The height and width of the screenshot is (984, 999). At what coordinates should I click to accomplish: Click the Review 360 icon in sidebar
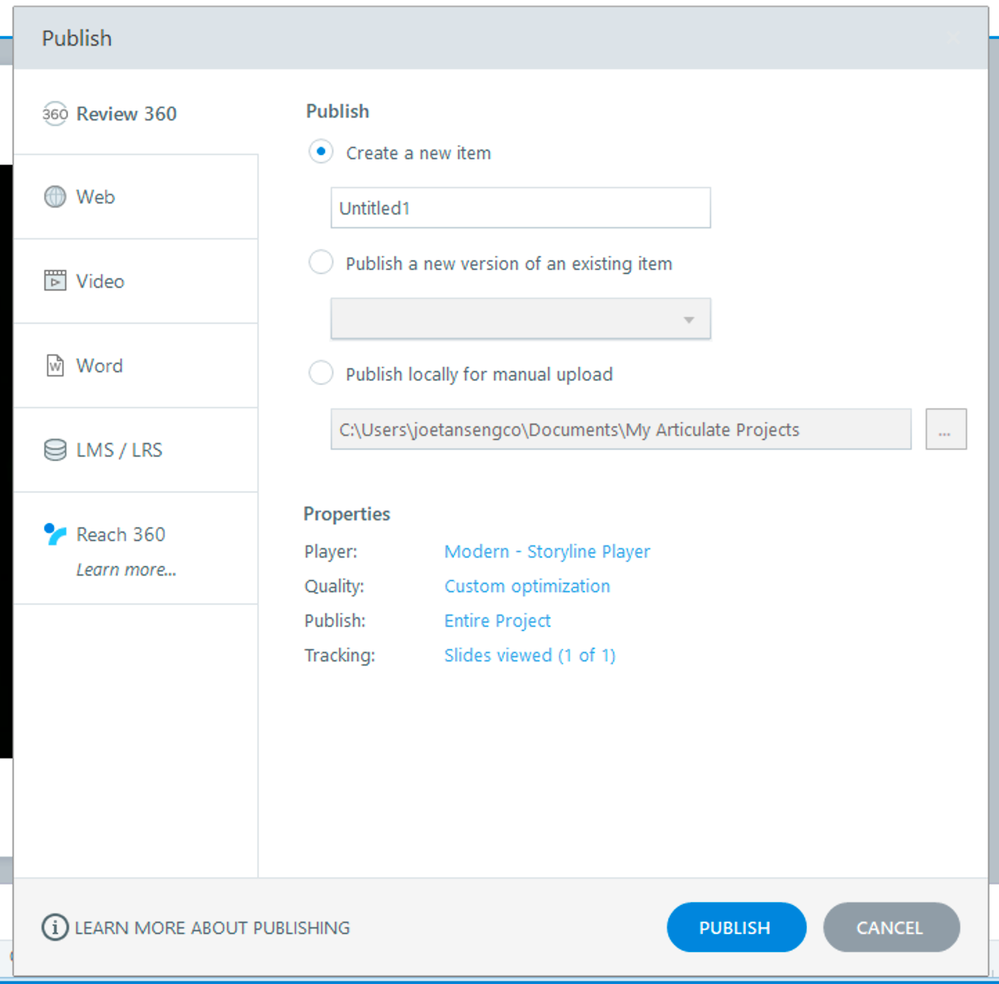[x=55, y=114]
